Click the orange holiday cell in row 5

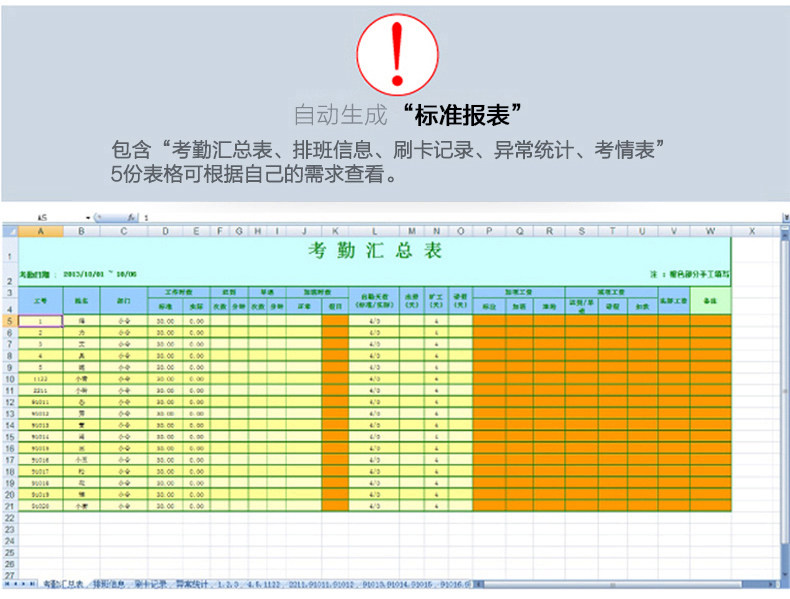click(335, 321)
